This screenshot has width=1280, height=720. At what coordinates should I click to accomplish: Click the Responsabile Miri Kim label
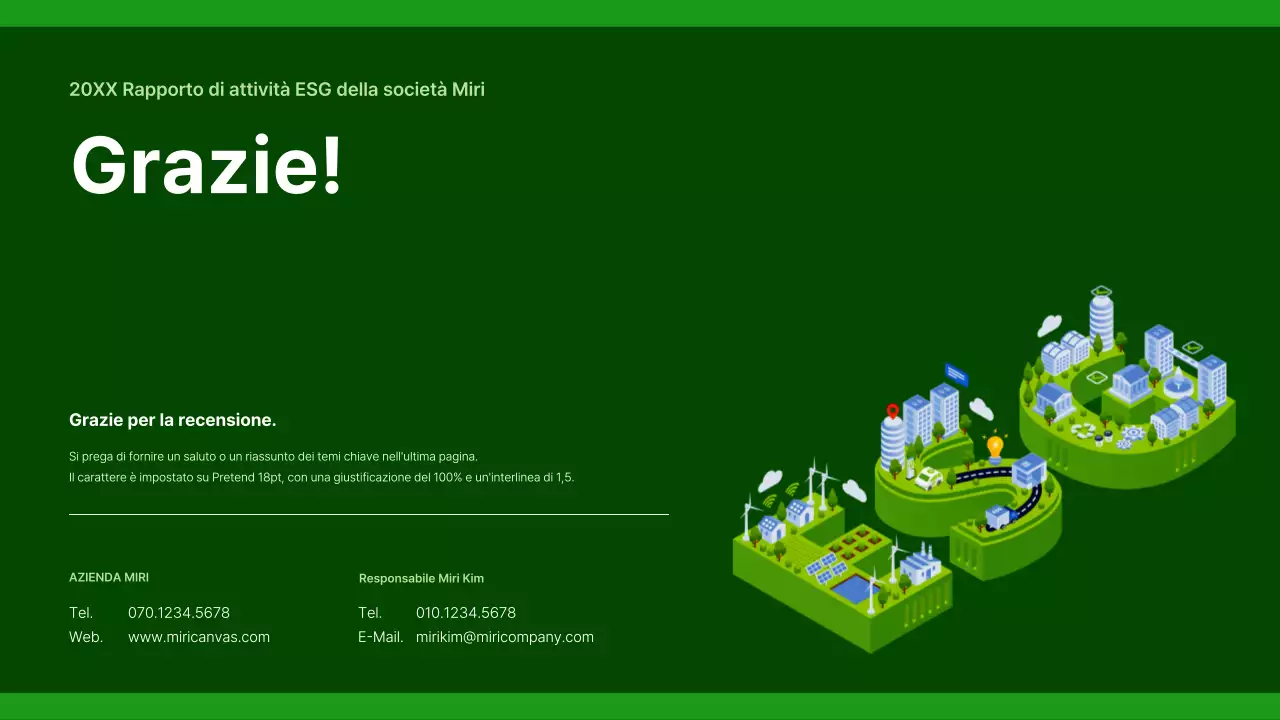pyautogui.click(x=421, y=579)
